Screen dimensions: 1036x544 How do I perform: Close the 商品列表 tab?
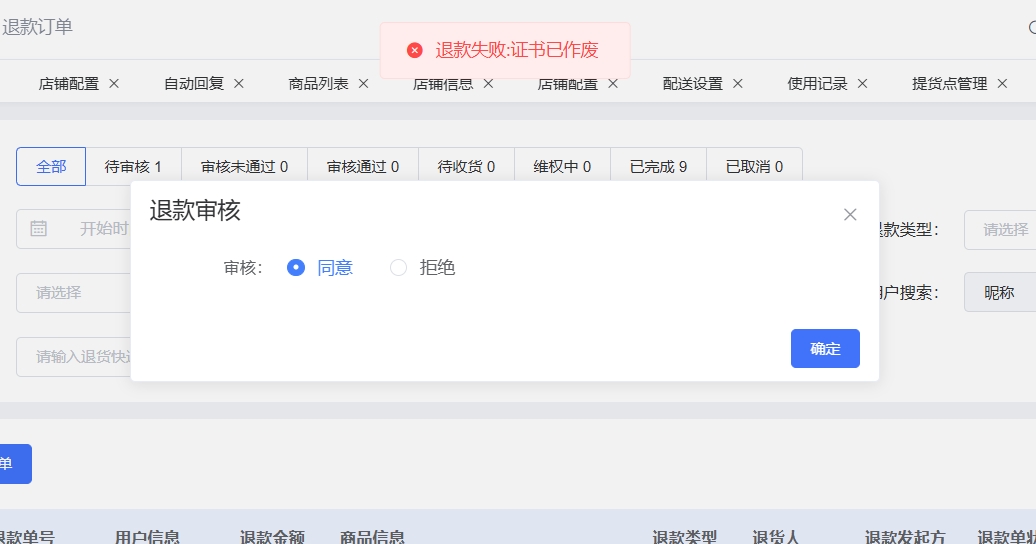tap(363, 84)
